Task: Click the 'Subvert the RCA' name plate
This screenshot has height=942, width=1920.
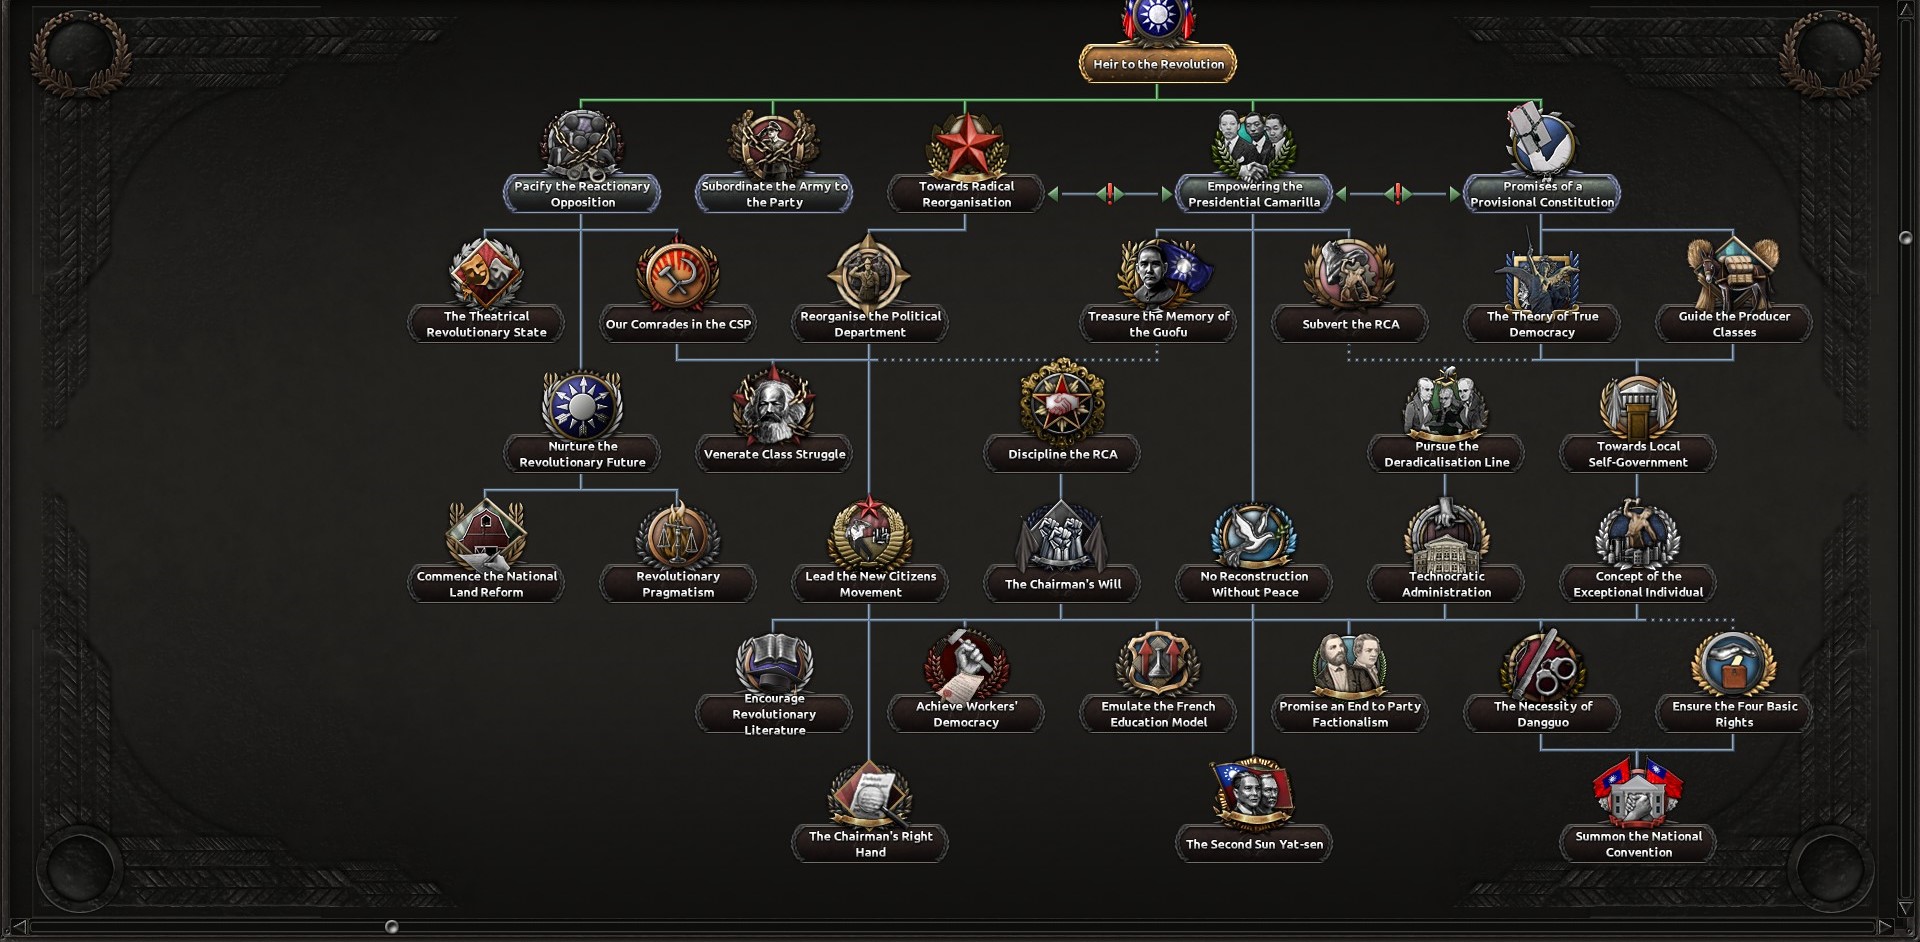Action: pyautogui.click(x=1350, y=324)
